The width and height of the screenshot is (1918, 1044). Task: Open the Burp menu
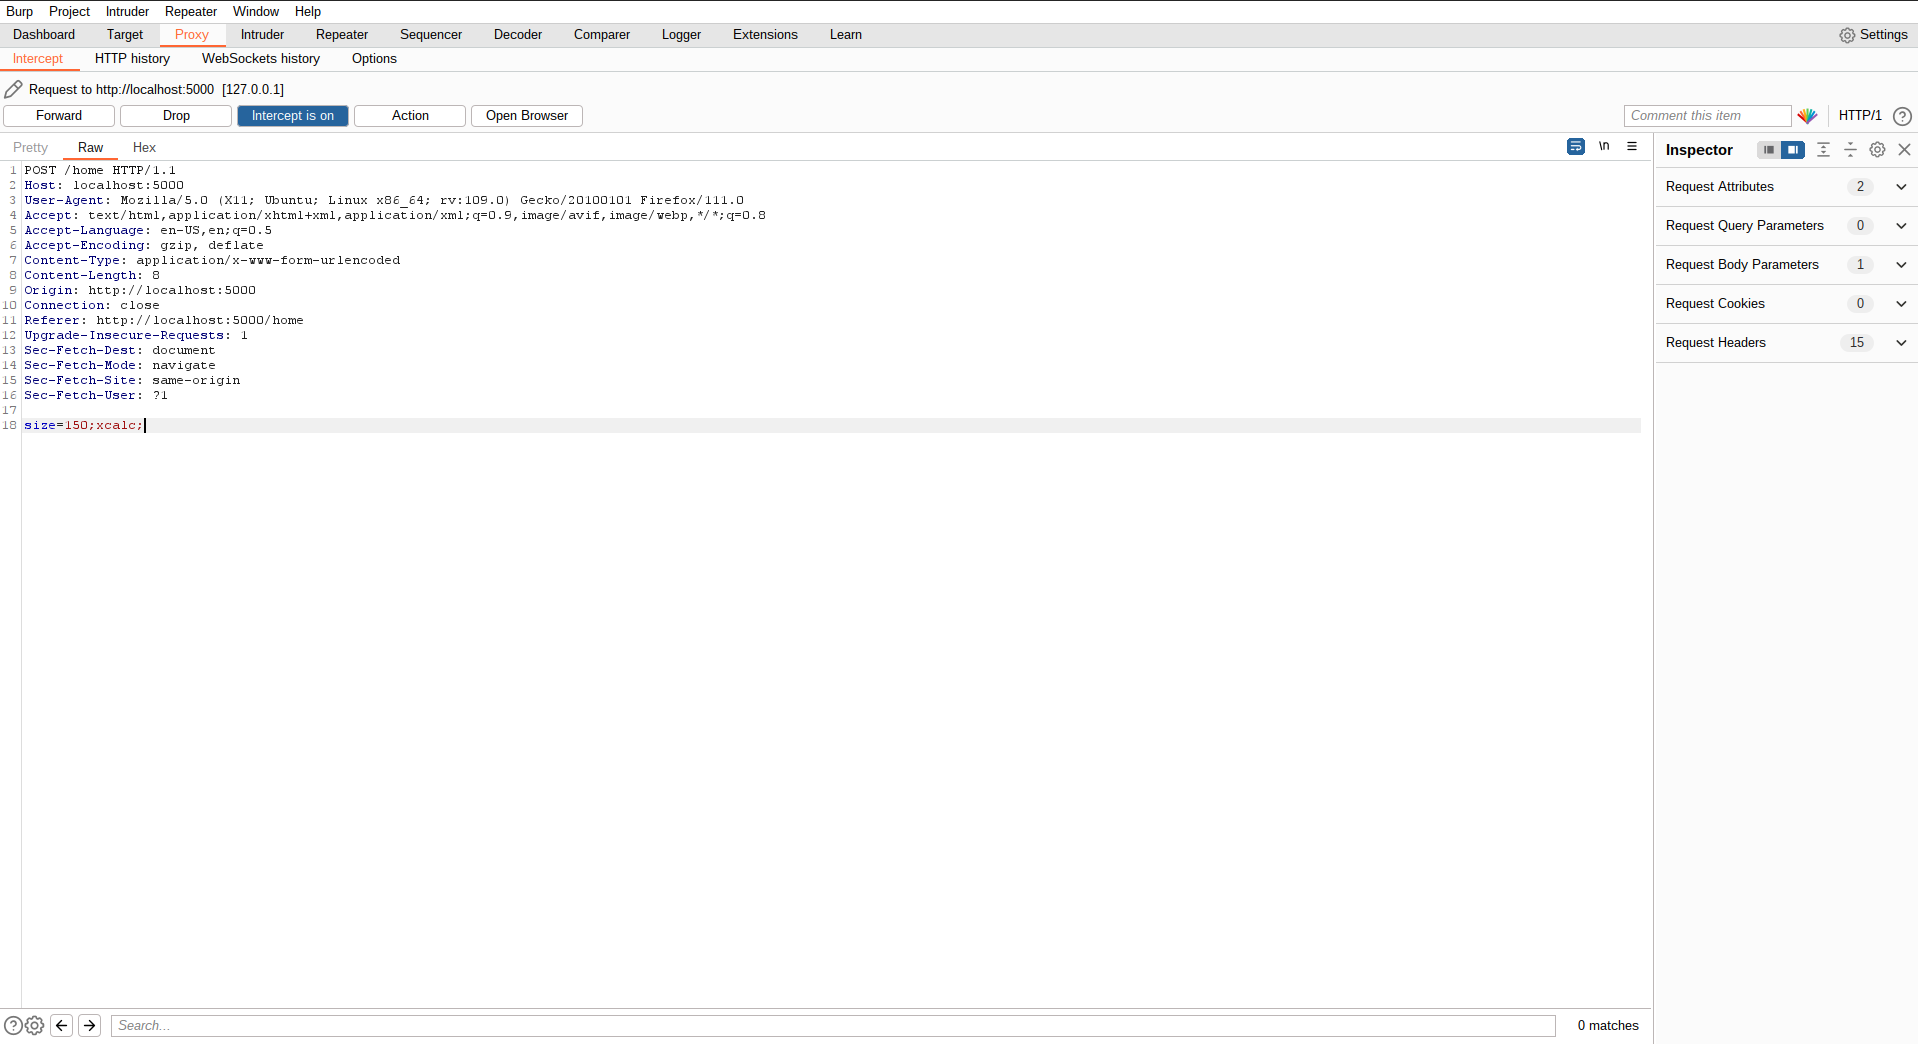click(x=20, y=12)
